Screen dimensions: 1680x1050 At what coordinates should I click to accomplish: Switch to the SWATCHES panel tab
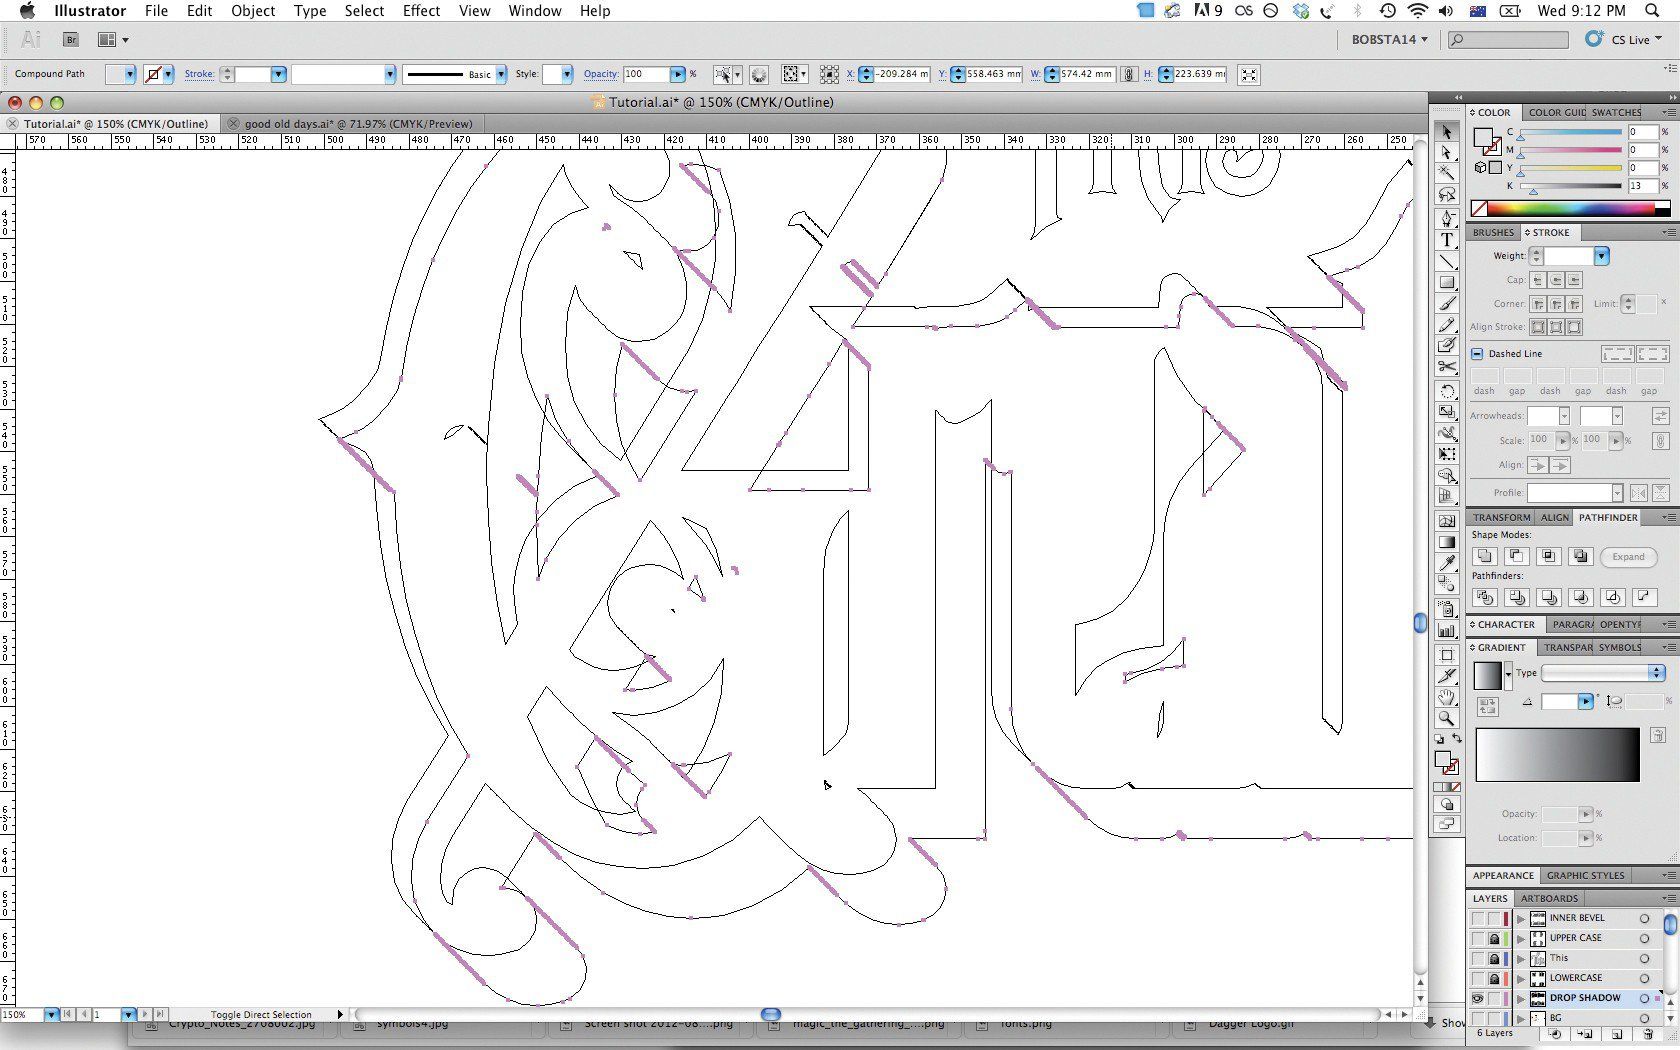(x=1616, y=112)
